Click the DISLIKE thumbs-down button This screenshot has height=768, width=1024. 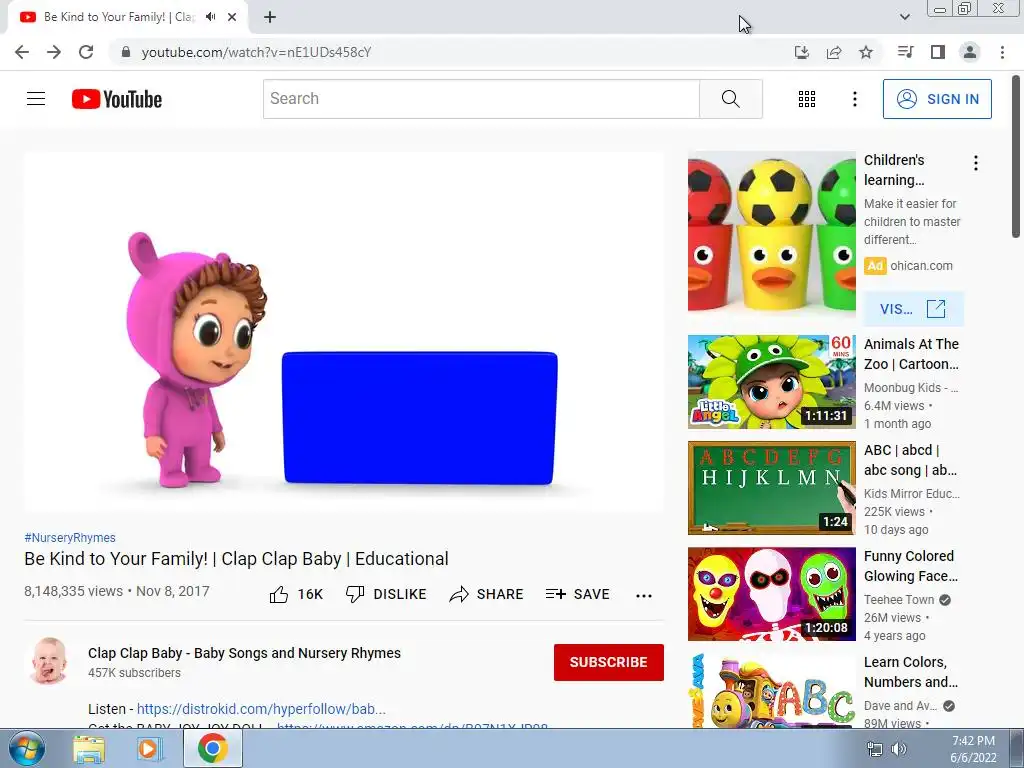click(x=386, y=594)
